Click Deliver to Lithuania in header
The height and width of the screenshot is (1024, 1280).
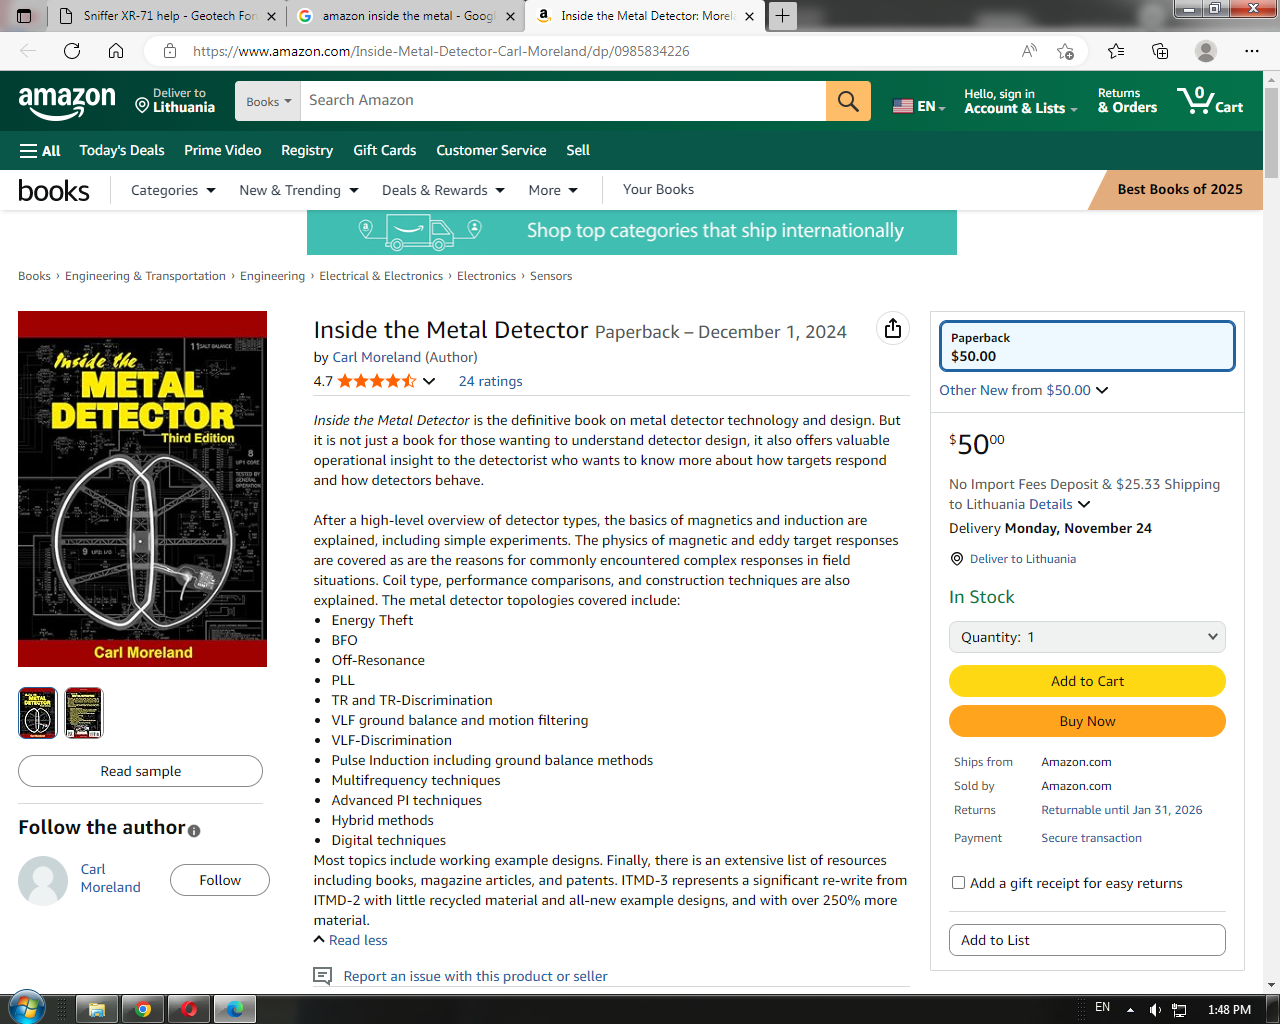point(175,101)
